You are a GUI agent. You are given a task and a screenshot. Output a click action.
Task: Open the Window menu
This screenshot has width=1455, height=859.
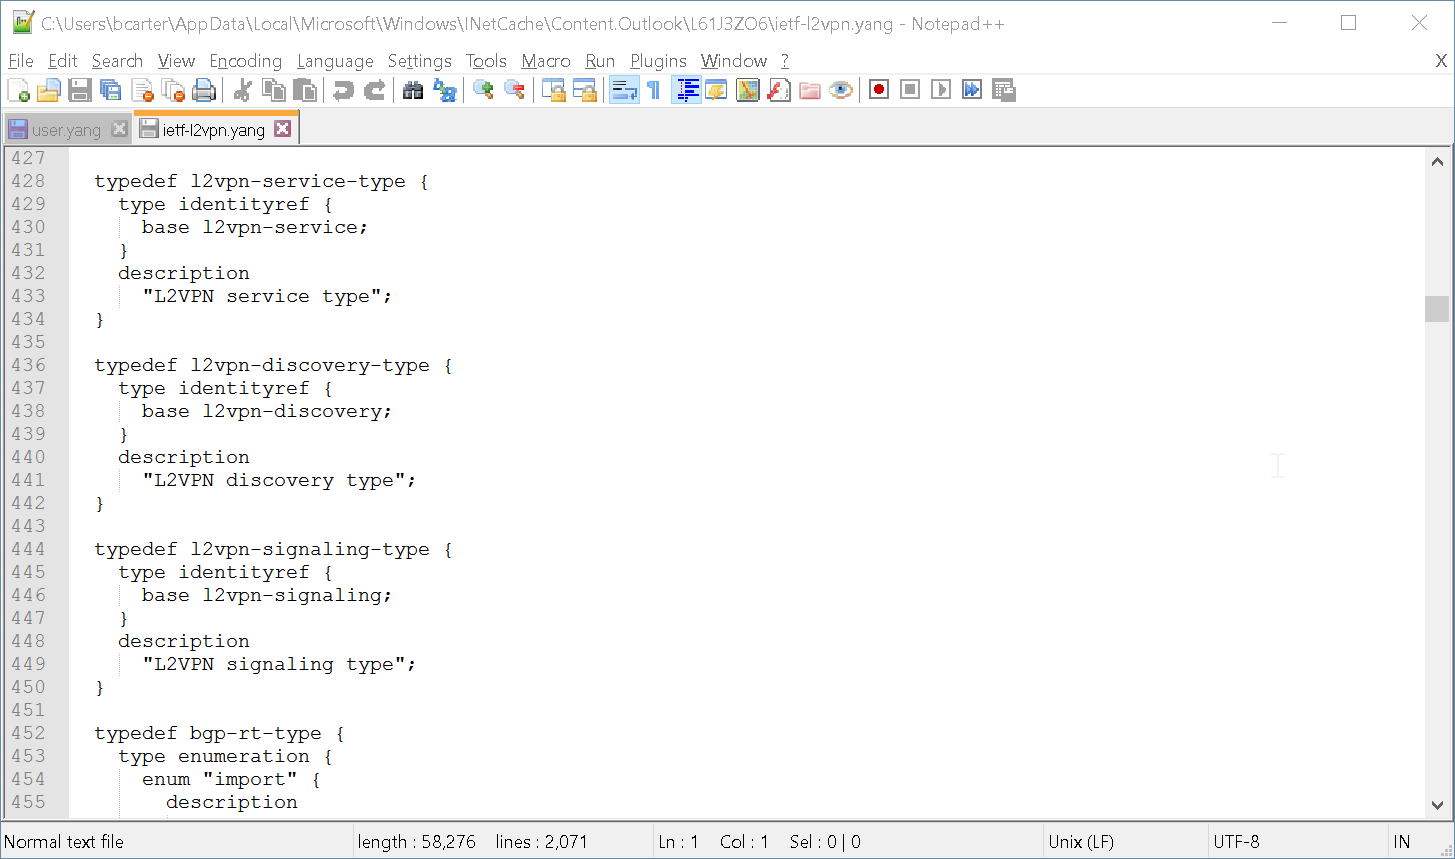point(734,61)
